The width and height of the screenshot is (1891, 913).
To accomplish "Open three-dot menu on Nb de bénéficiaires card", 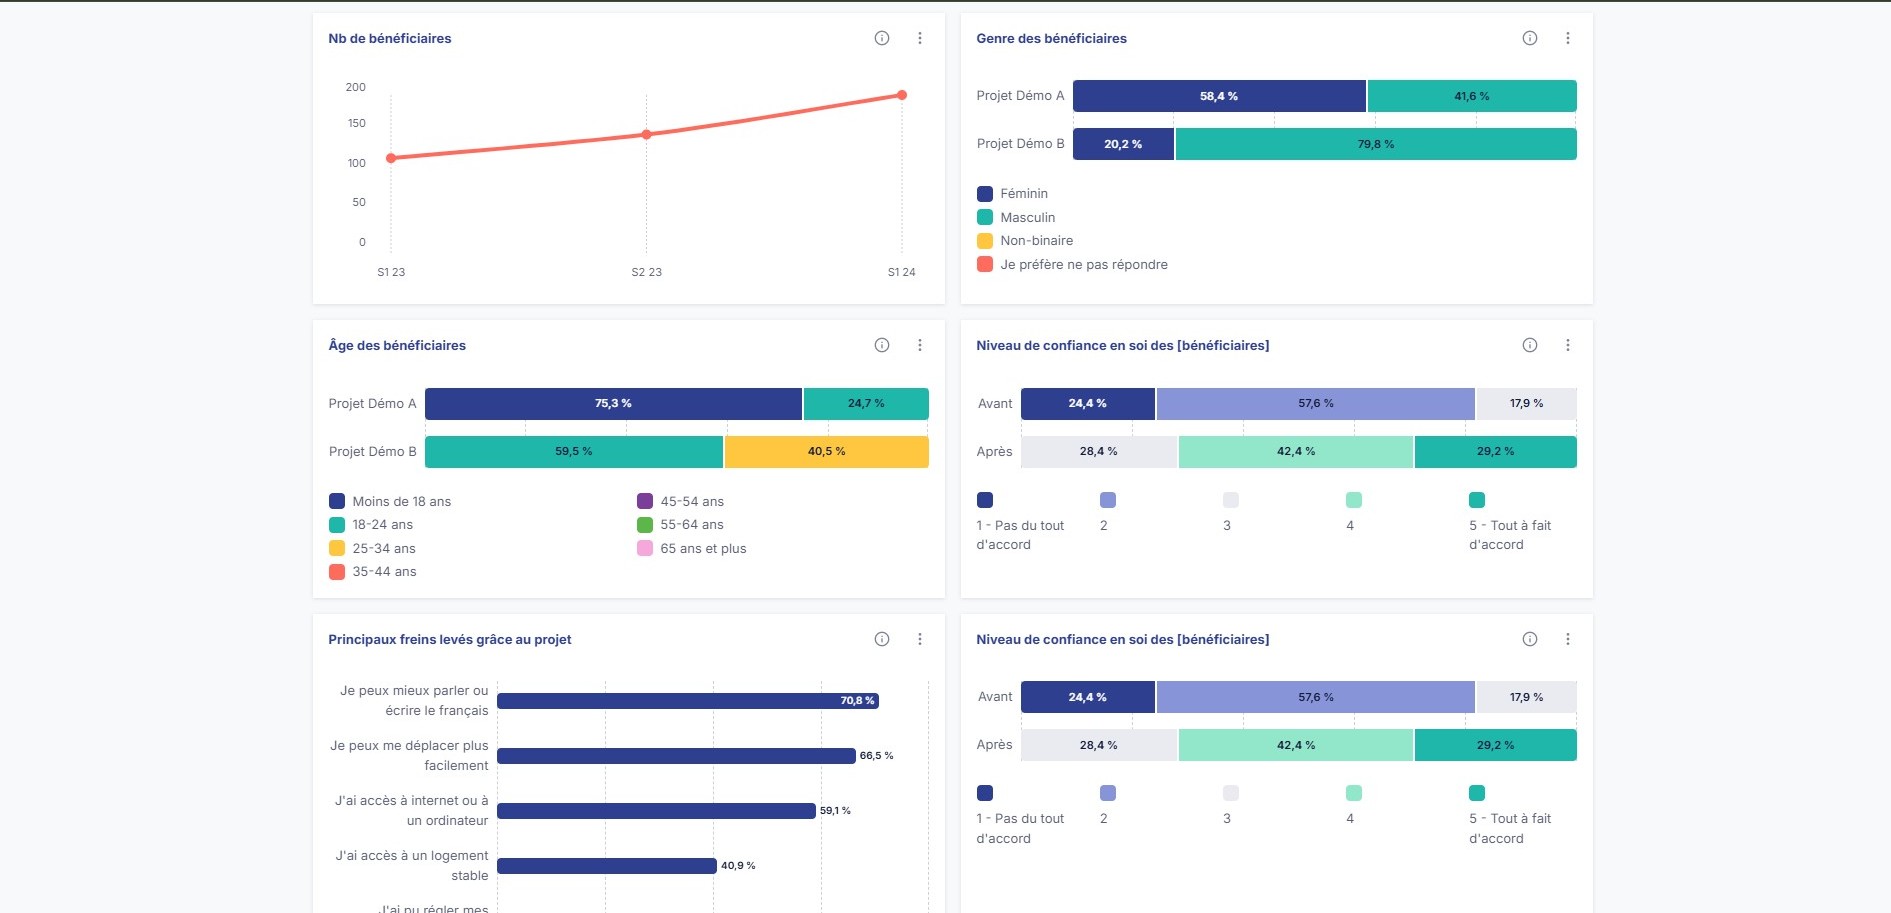I will click(920, 38).
